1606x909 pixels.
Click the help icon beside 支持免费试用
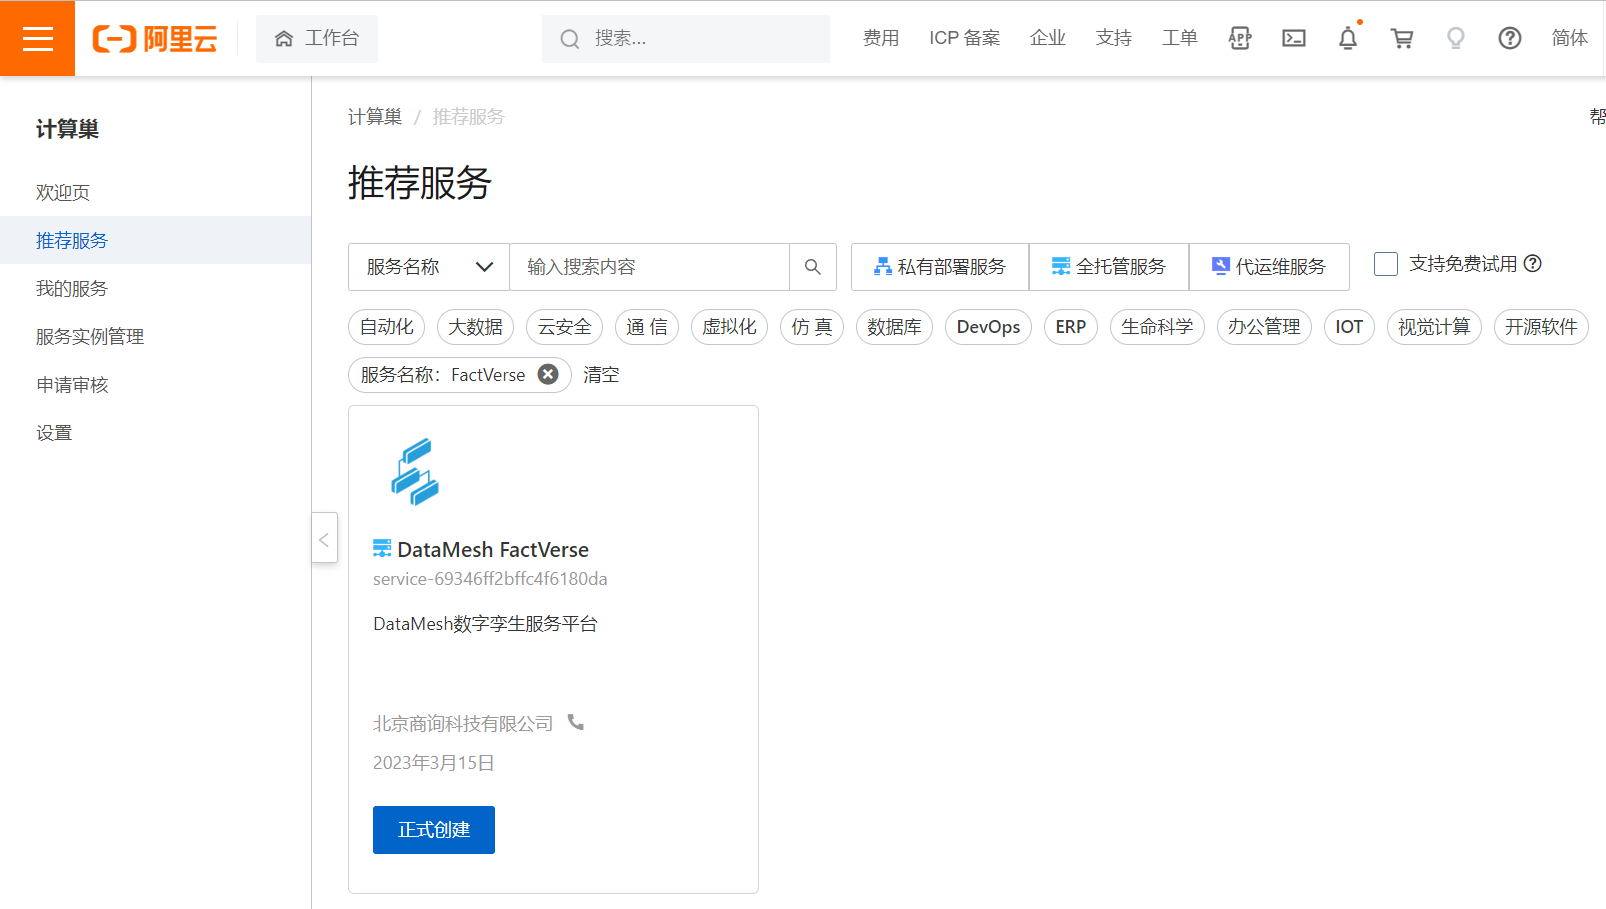point(1532,264)
